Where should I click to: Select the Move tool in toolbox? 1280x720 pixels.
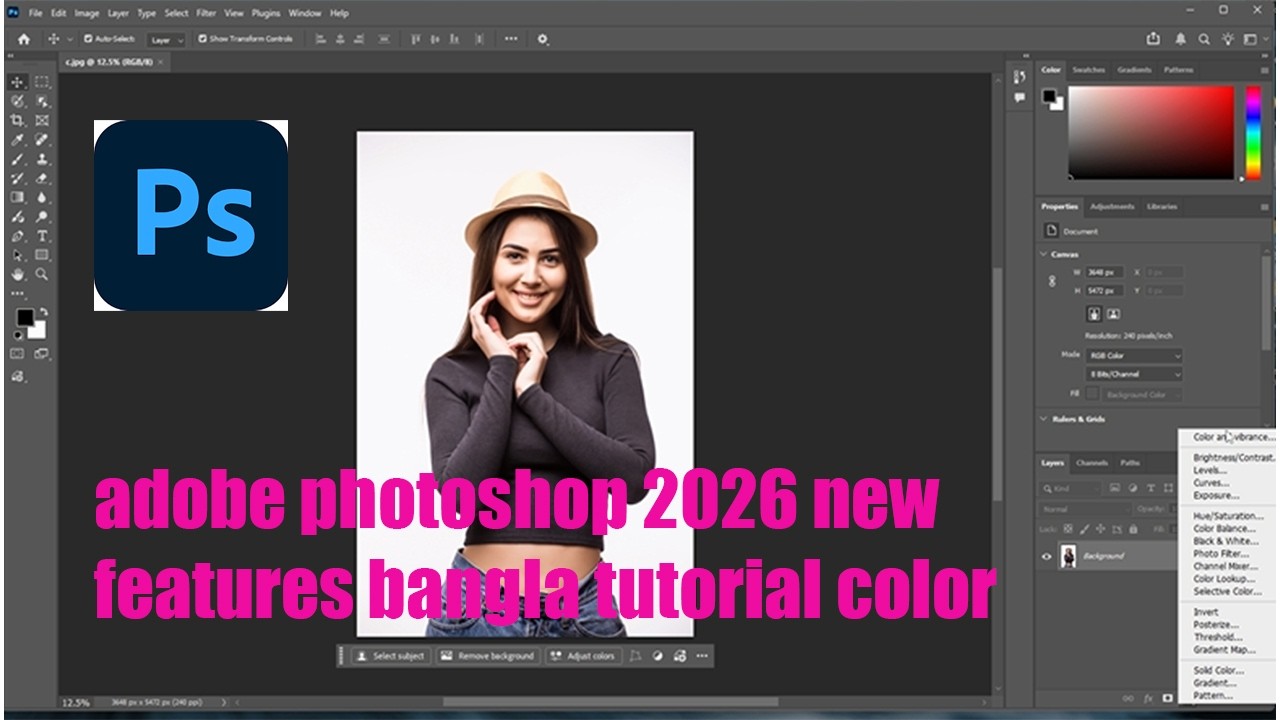click(18, 82)
